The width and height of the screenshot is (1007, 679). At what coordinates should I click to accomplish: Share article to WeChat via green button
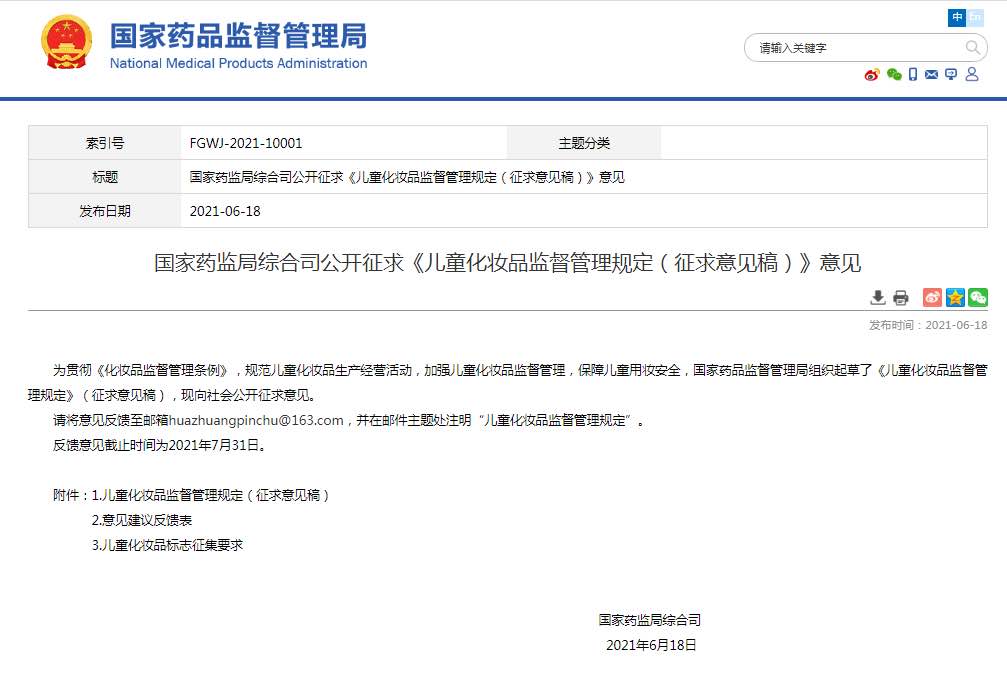coord(978,297)
